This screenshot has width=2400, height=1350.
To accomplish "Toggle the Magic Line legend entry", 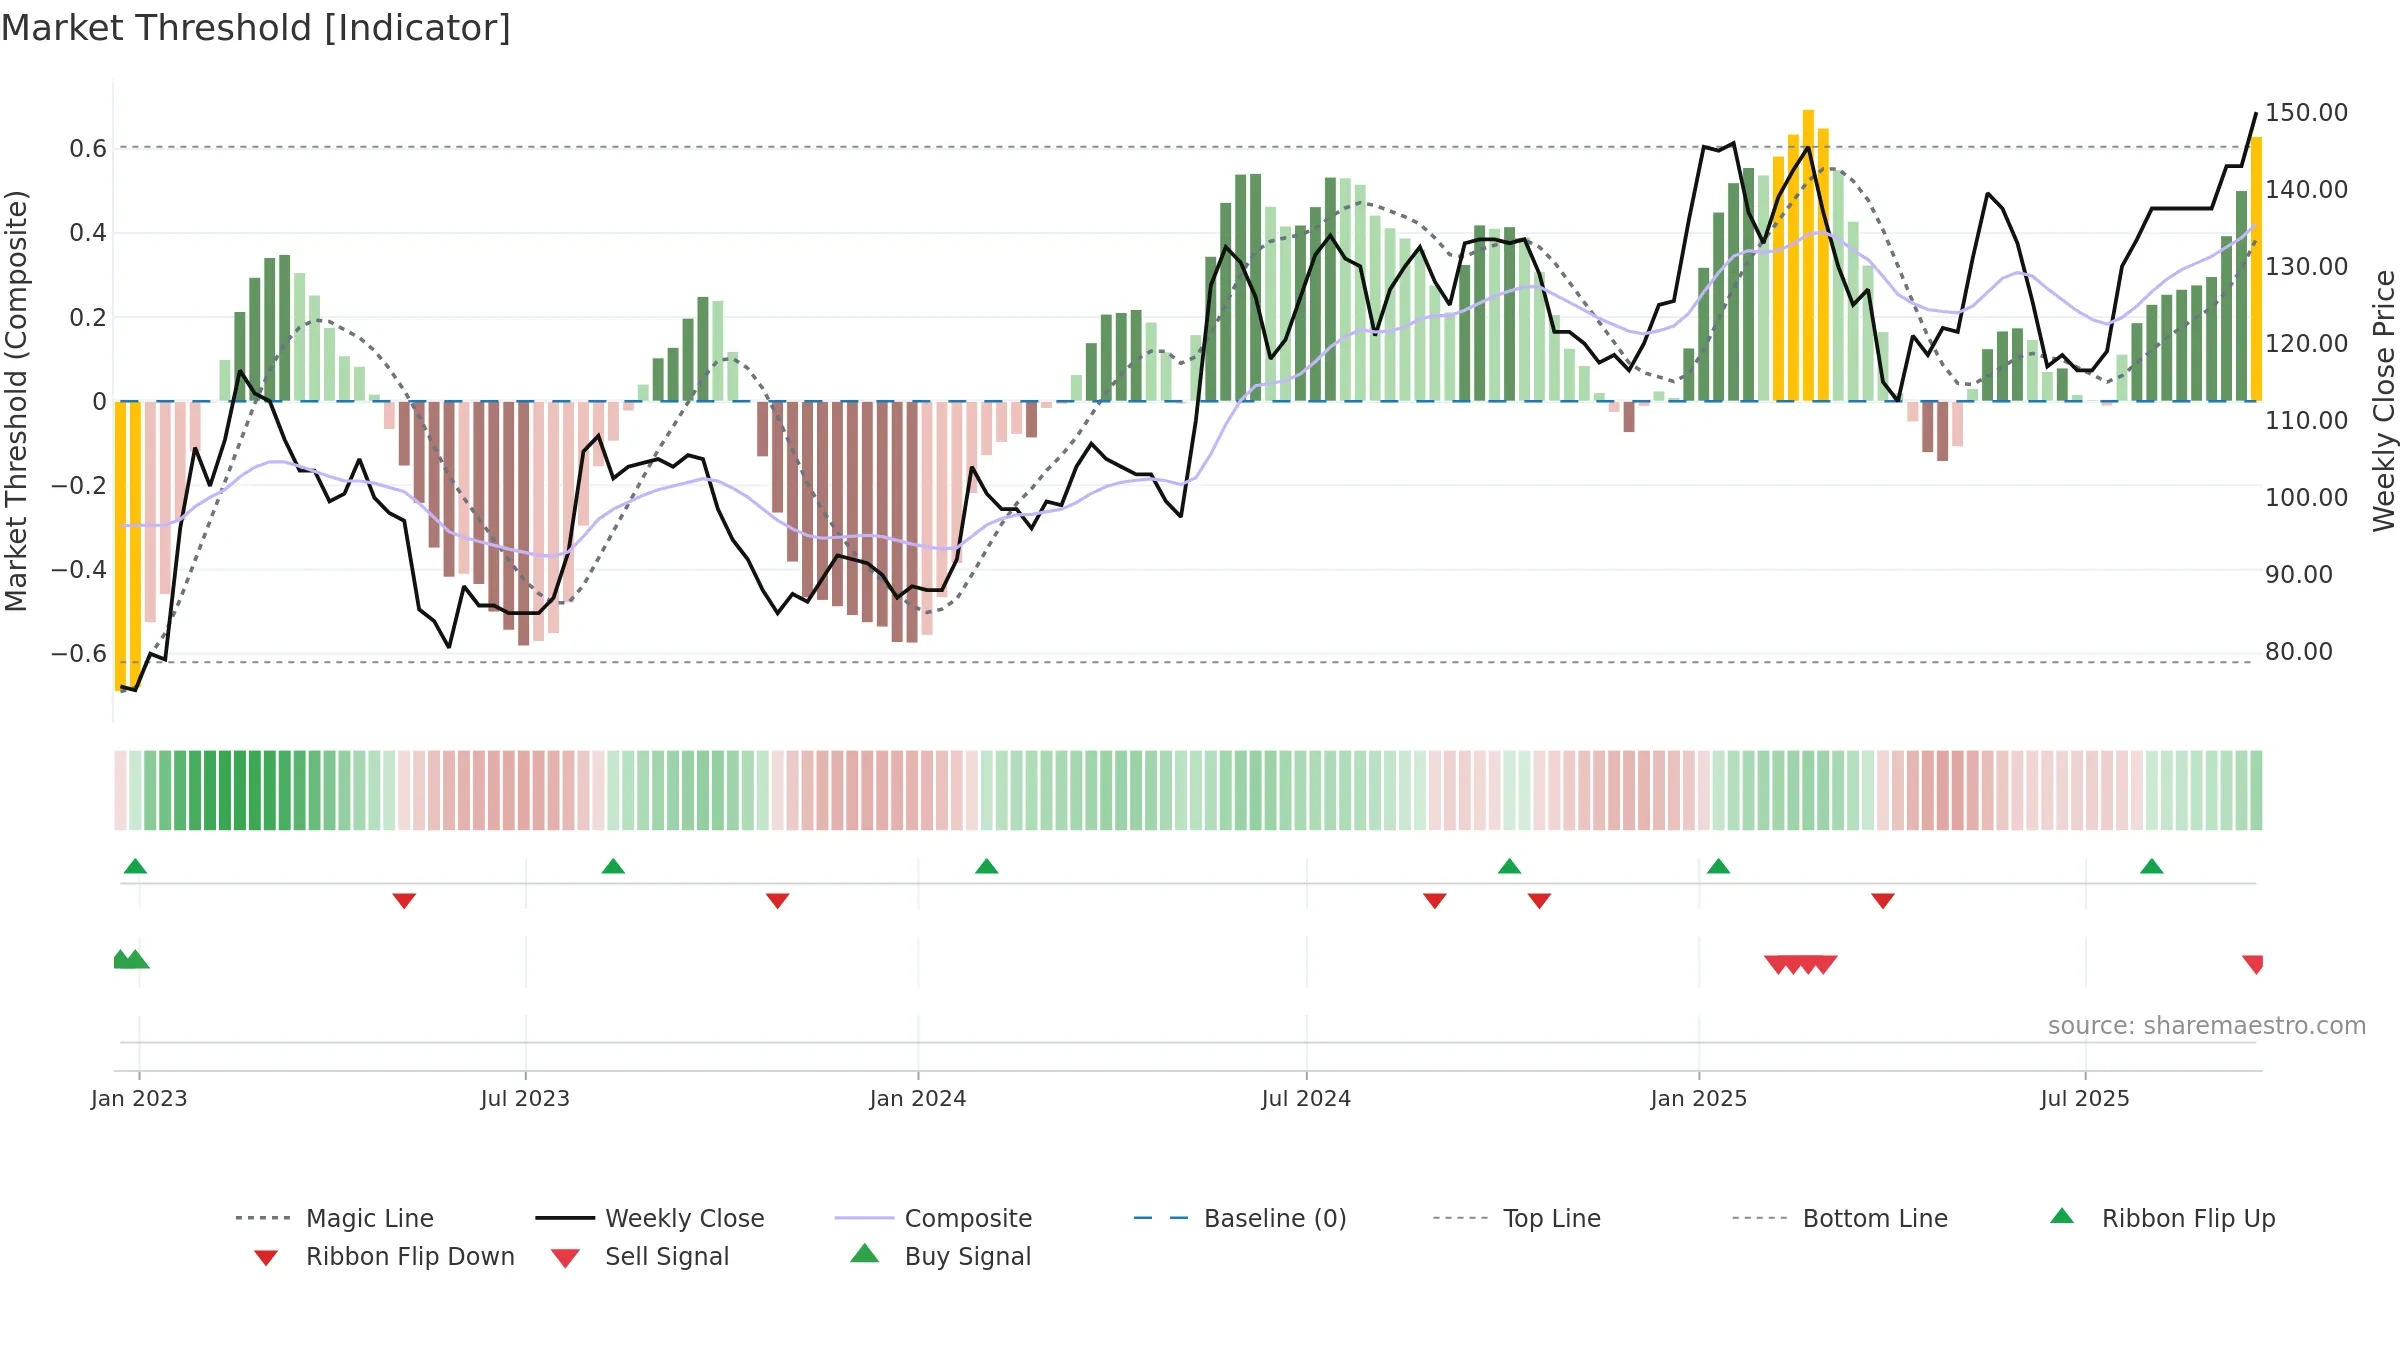I will click(335, 1218).
